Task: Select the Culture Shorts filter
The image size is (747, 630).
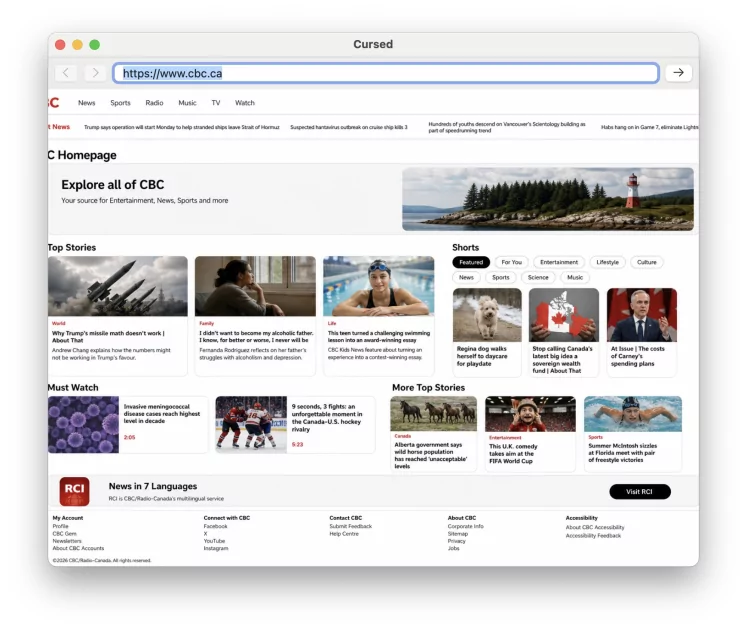Action: pyautogui.click(x=646, y=262)
